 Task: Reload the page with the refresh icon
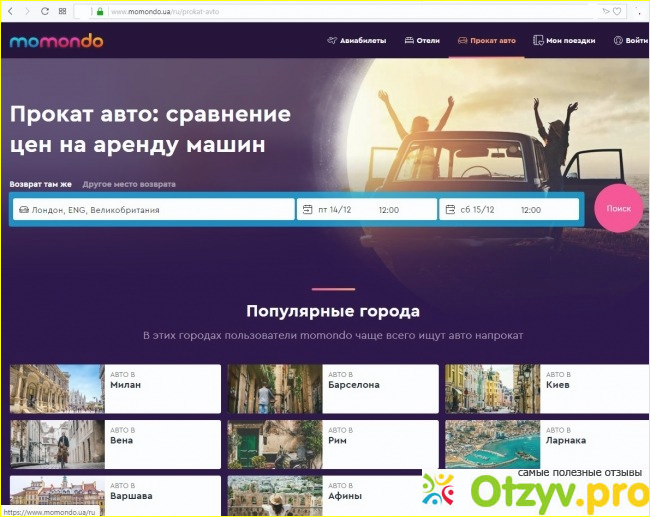46,11
